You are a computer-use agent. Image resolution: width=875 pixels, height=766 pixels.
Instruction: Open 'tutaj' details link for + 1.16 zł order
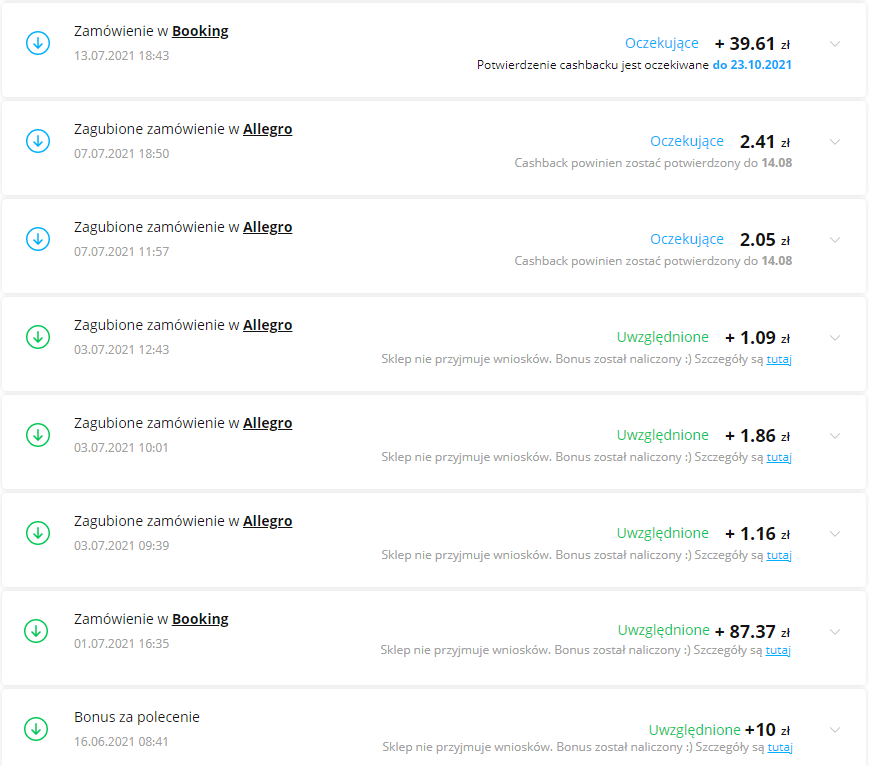coord(779,555)
